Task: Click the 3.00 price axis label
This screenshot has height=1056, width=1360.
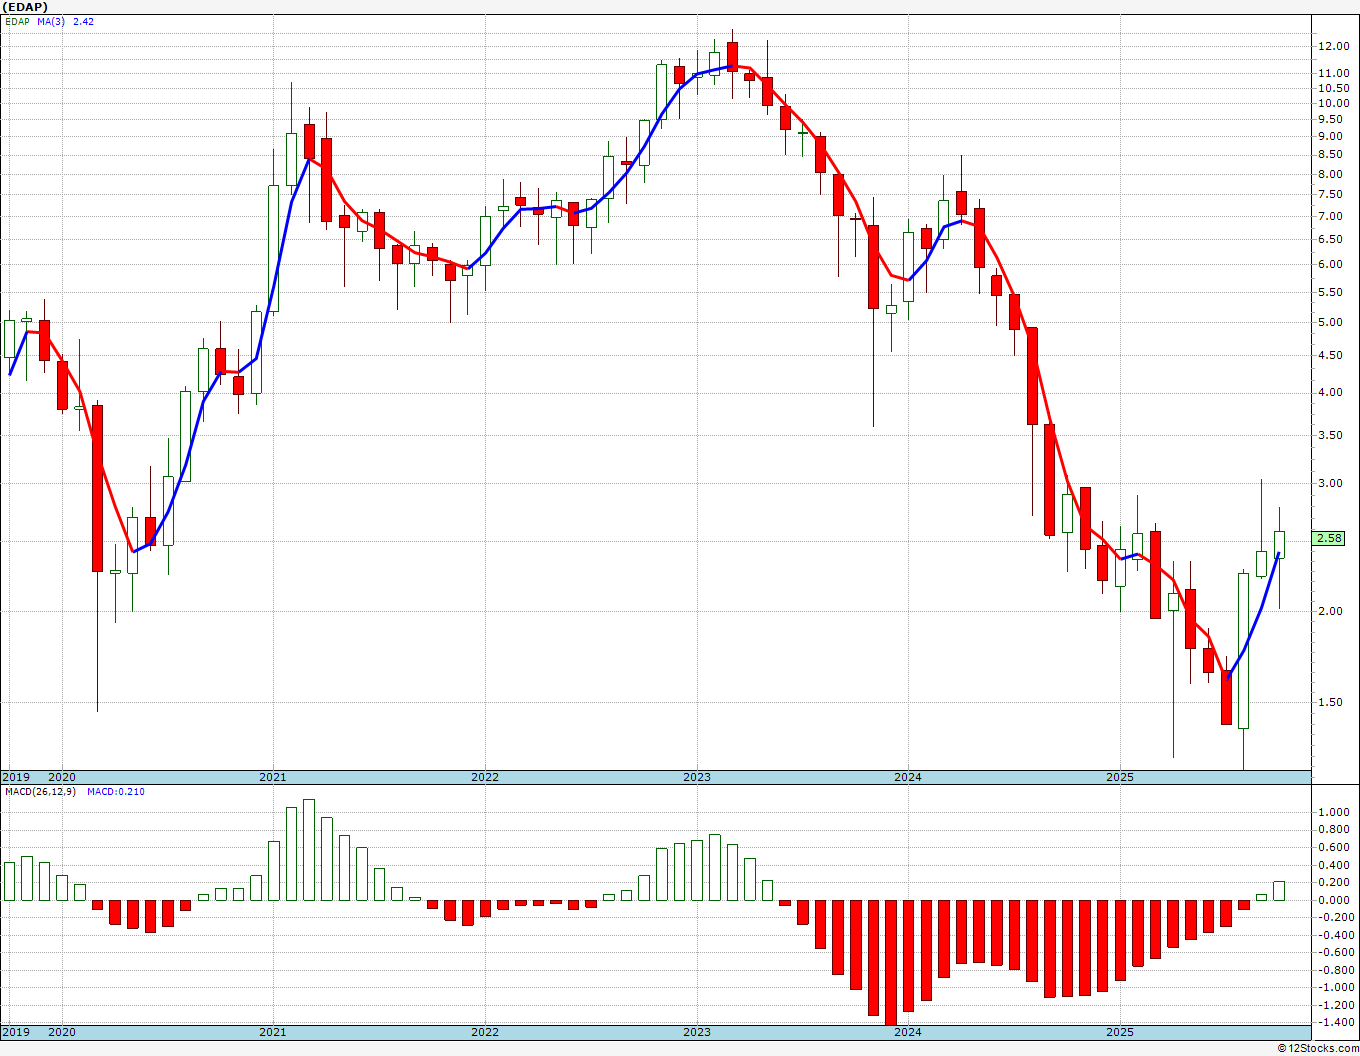Action: tap(1332, 483)
